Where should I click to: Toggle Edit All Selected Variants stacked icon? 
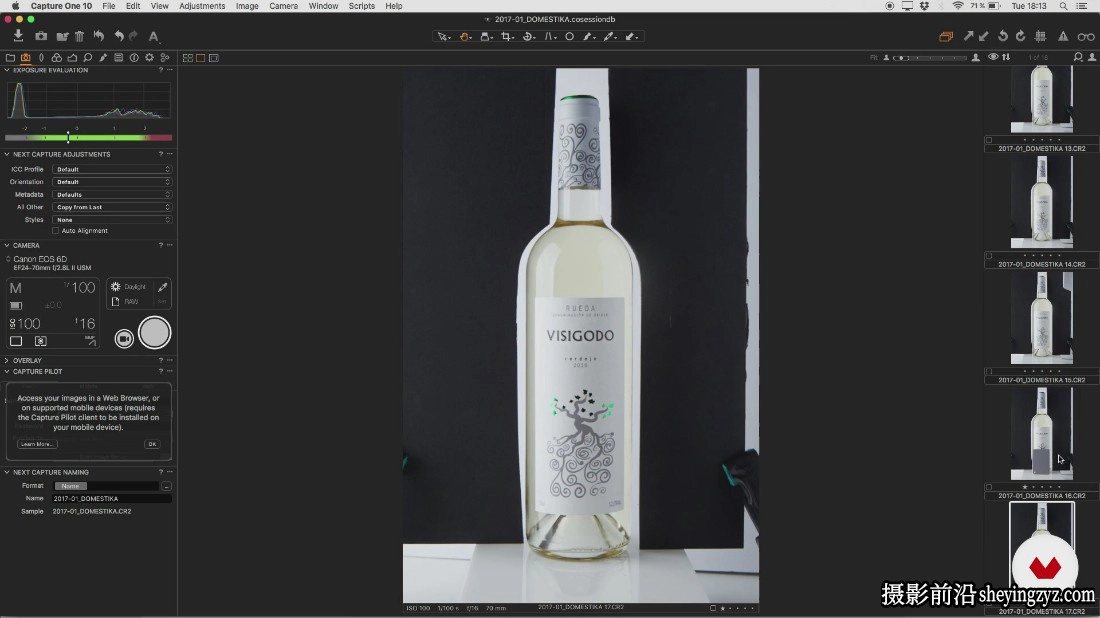point(946,36)
